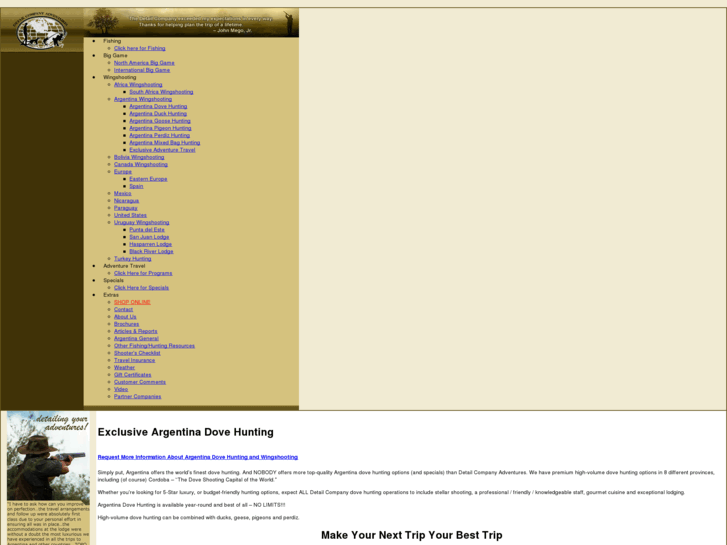Viewport: 727px width, 545px height.
Task: Select Nicaragua link
Action: click(127, 201)
